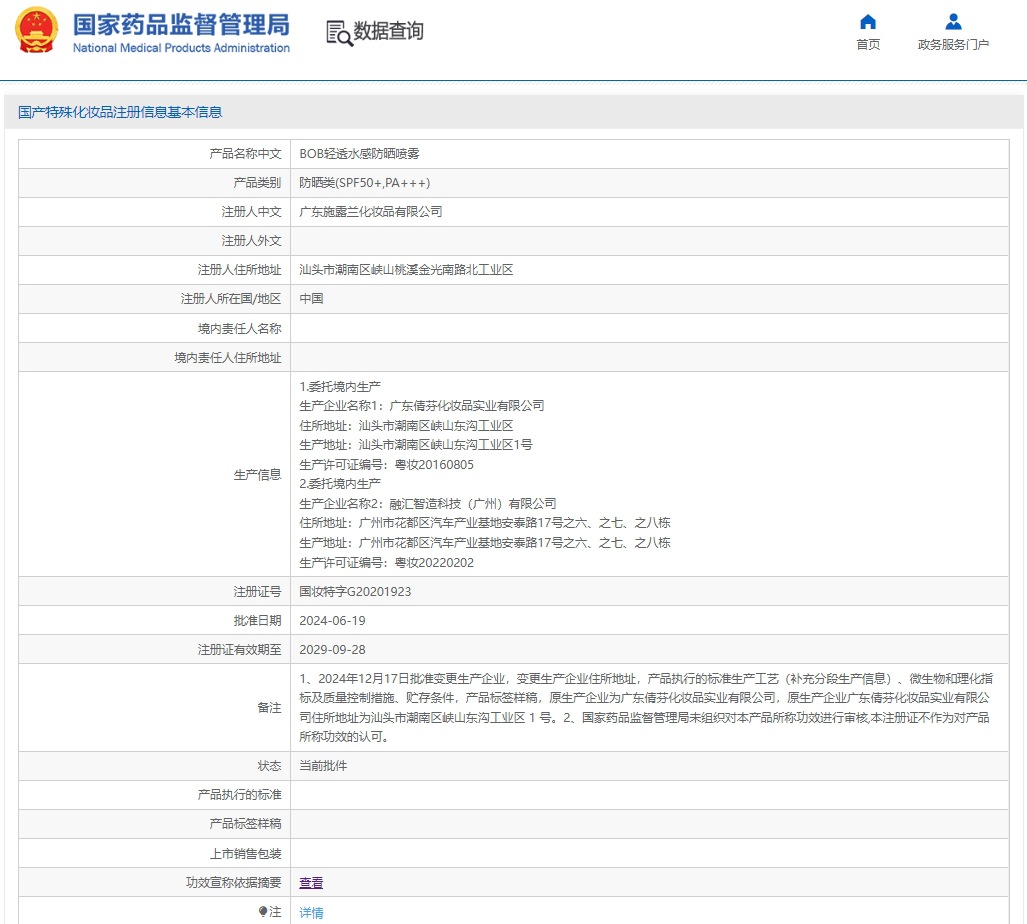Screen dimensions: 1027x924
Task: Click the registrant name 广东施露兰化妆品有限公司
Action: point(370,212)
